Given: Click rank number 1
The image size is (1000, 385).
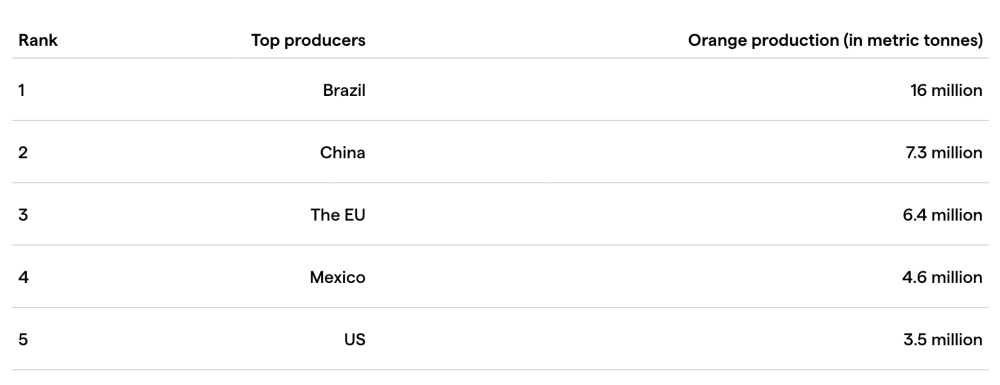Looking at the screenshot, I should [x=21, y=91].
